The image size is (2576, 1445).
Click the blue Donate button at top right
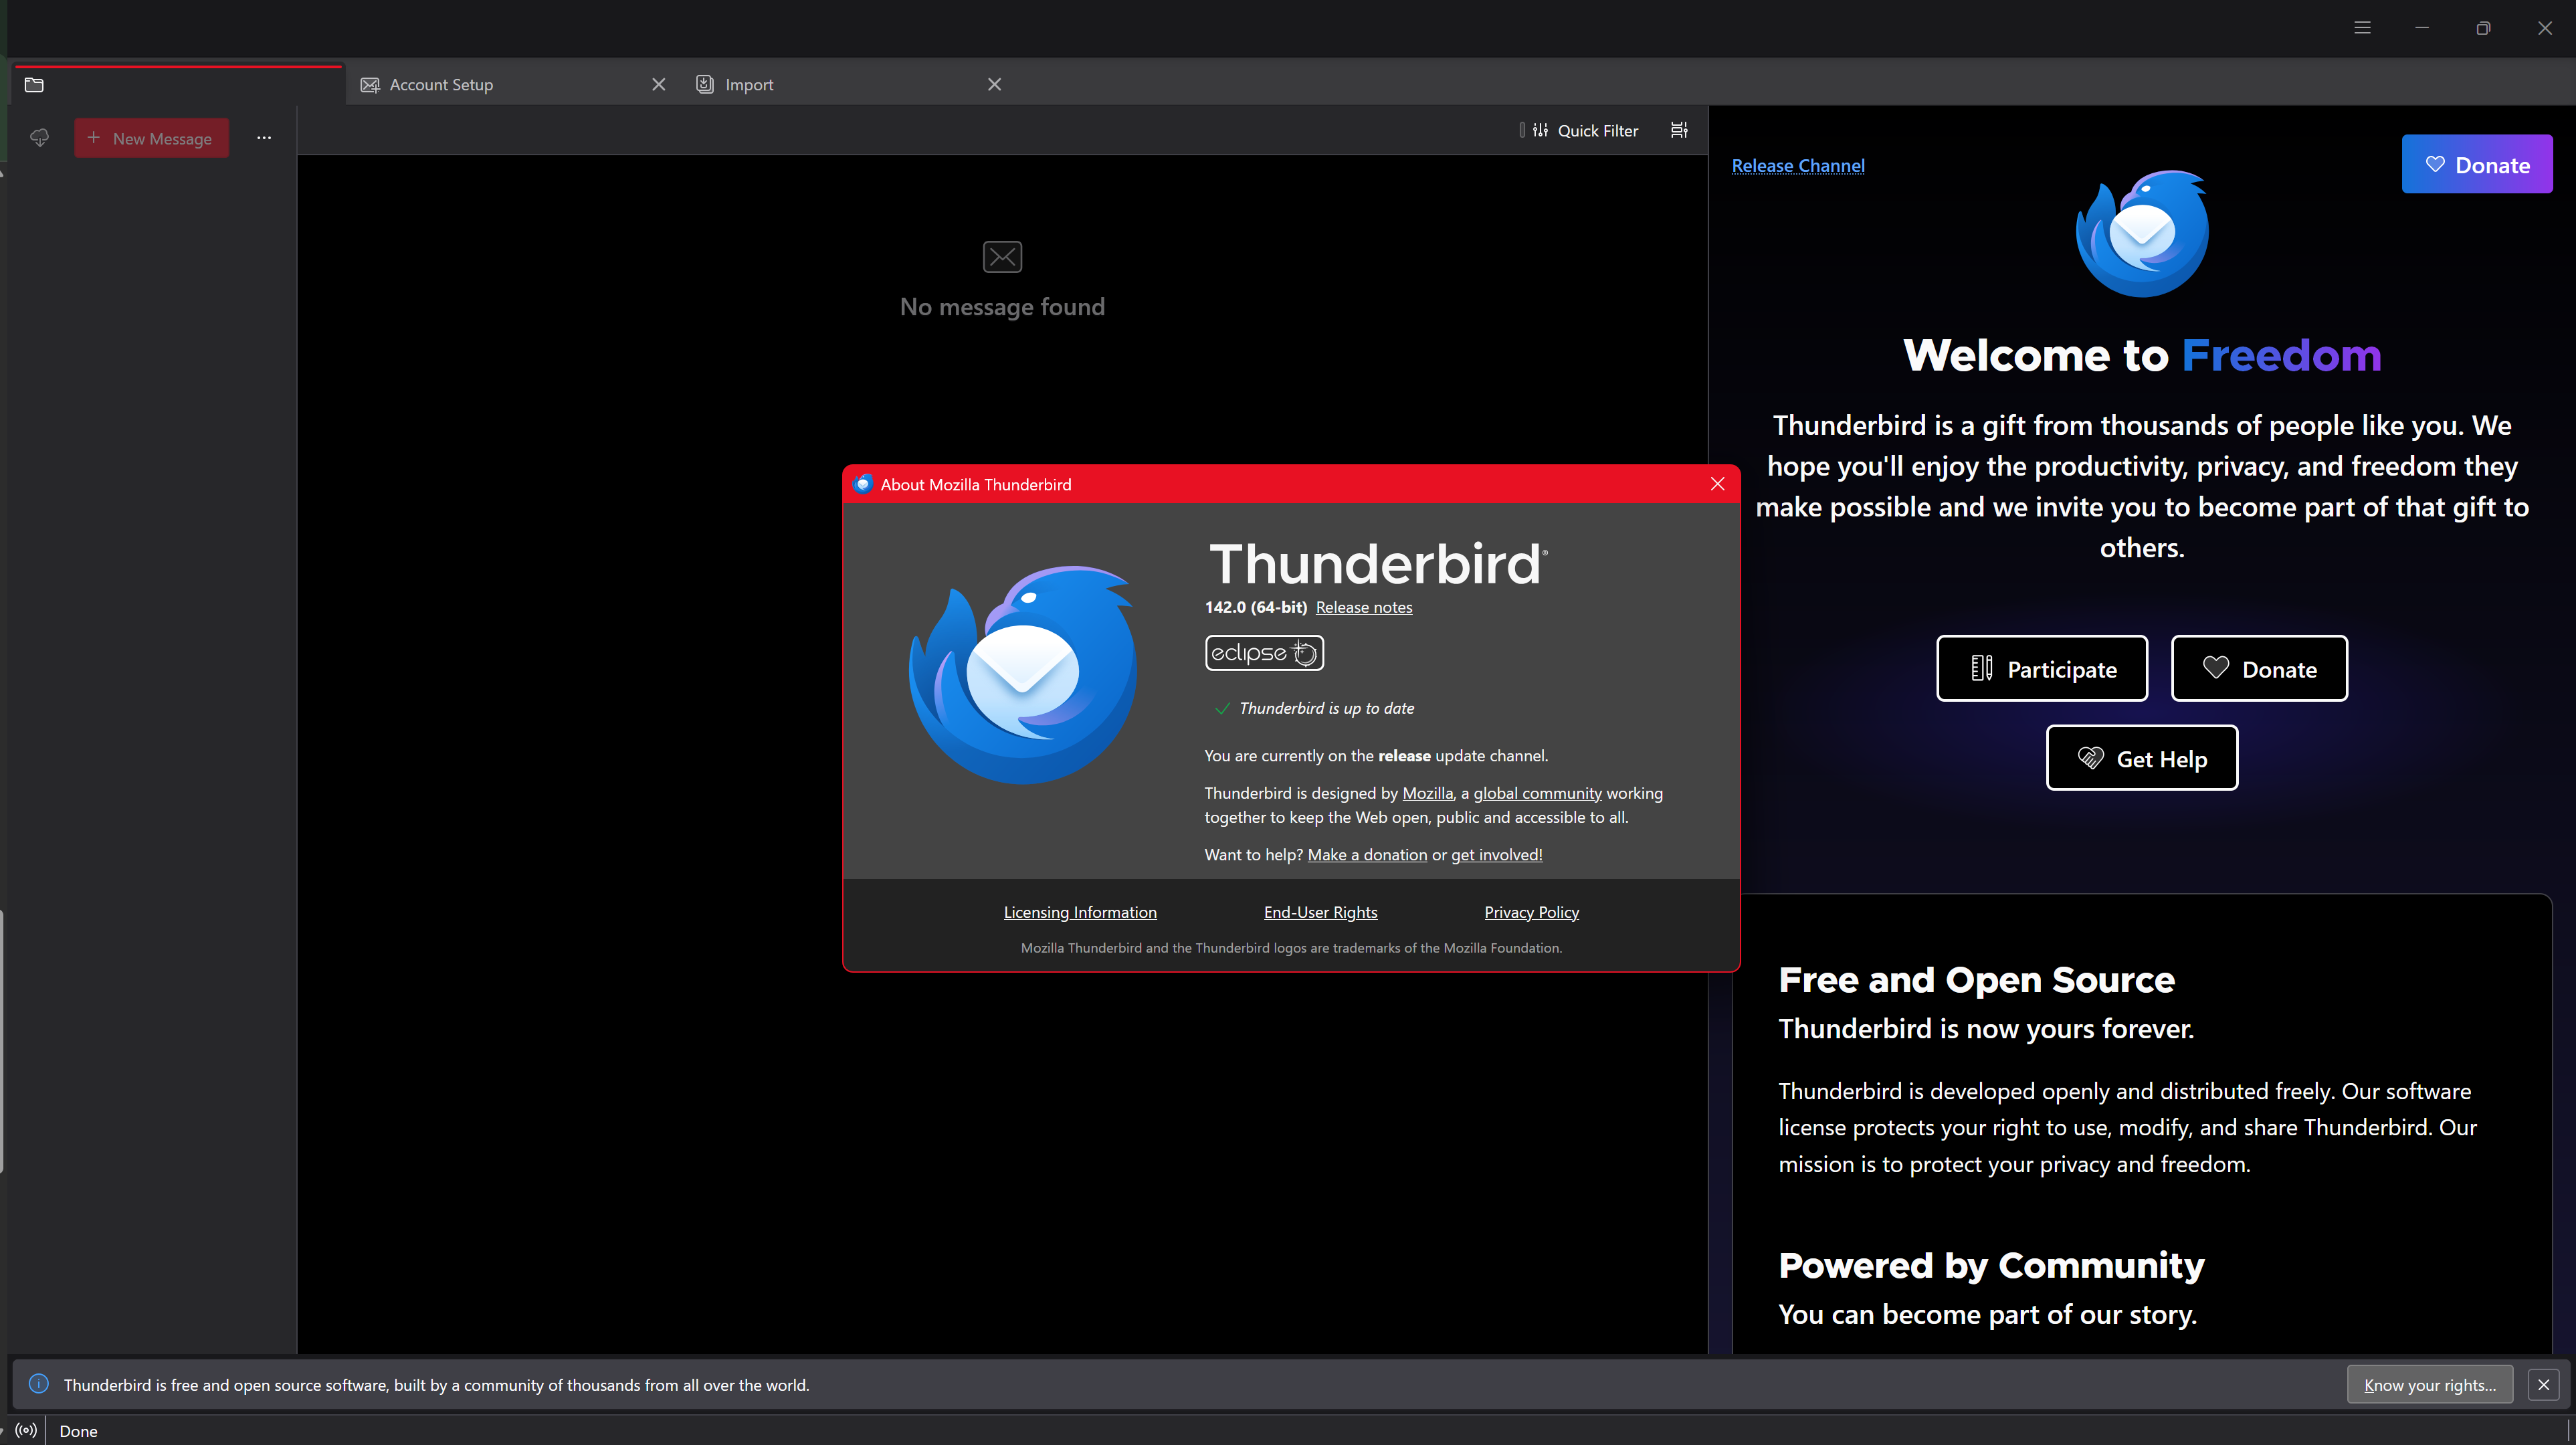(2476, 165)
